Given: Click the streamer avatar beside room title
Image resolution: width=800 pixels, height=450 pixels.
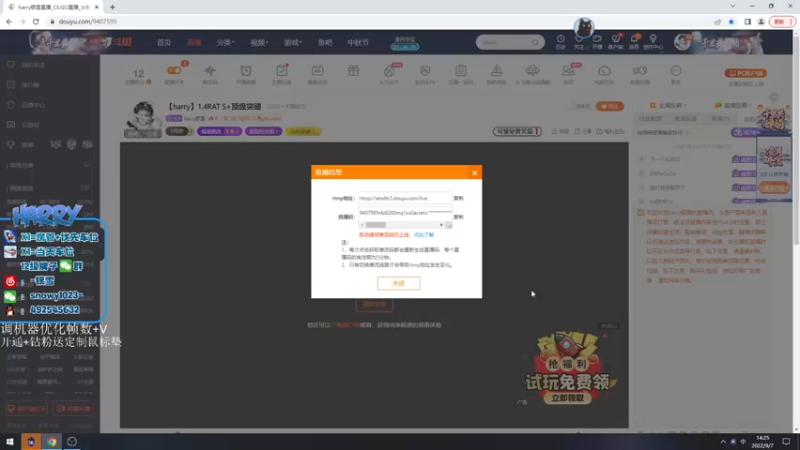Looking at the screenshot, I should (142, 118).
